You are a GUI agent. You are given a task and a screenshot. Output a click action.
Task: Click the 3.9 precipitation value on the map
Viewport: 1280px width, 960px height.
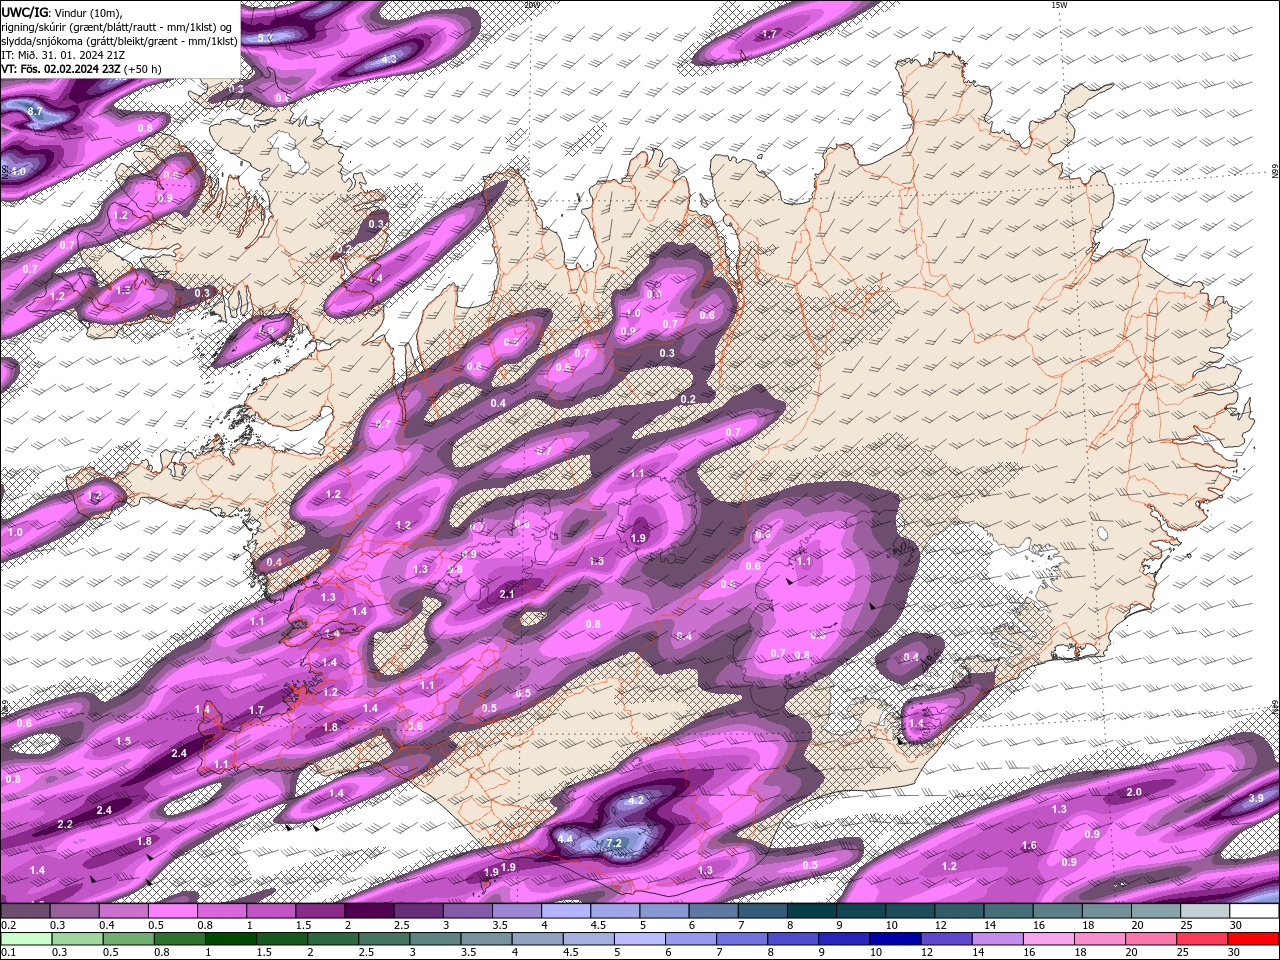[1256, 798]
